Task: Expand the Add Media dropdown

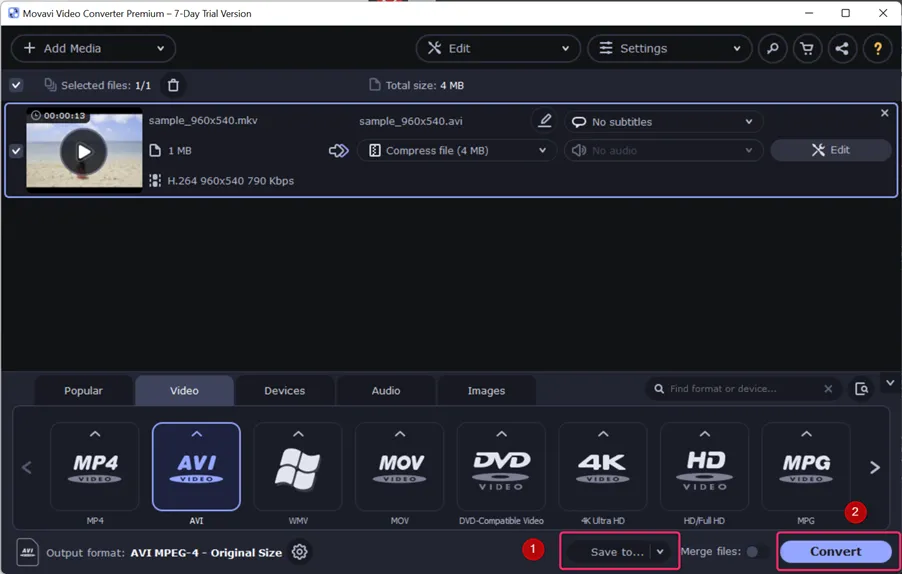Action: 93,48
